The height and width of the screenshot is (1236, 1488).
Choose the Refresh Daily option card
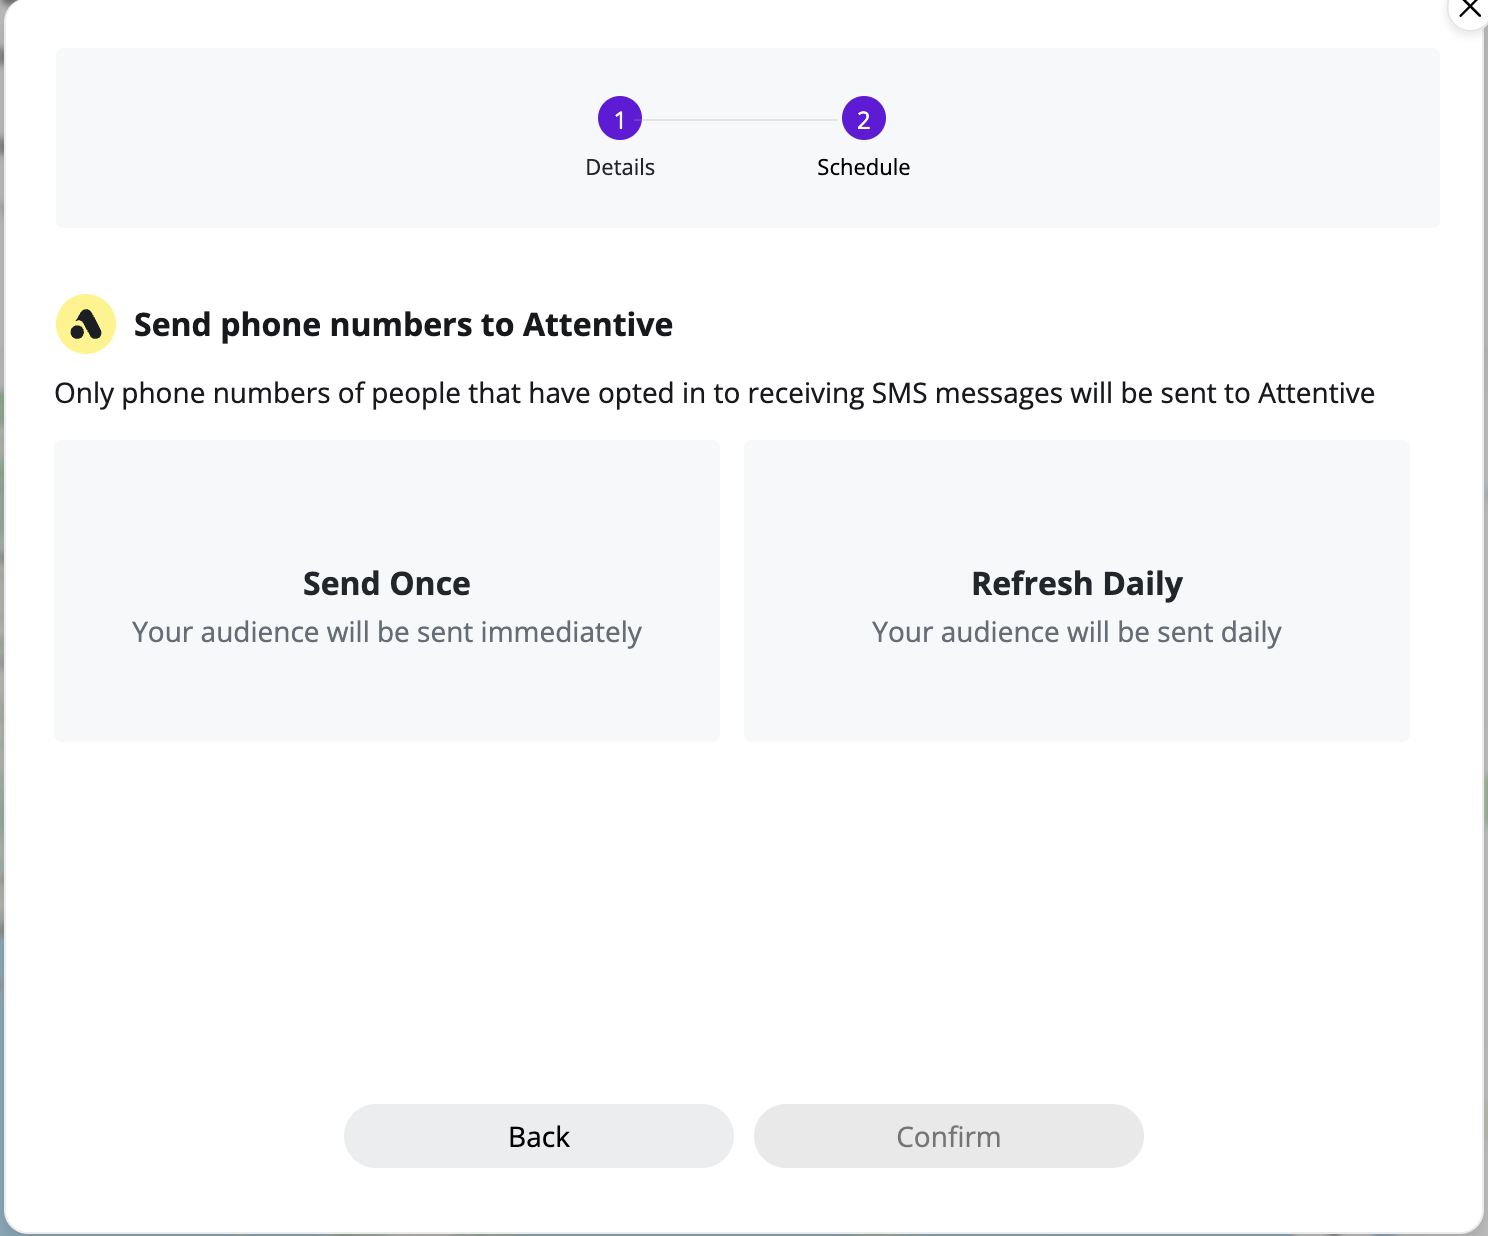[x=1077, y=591]
